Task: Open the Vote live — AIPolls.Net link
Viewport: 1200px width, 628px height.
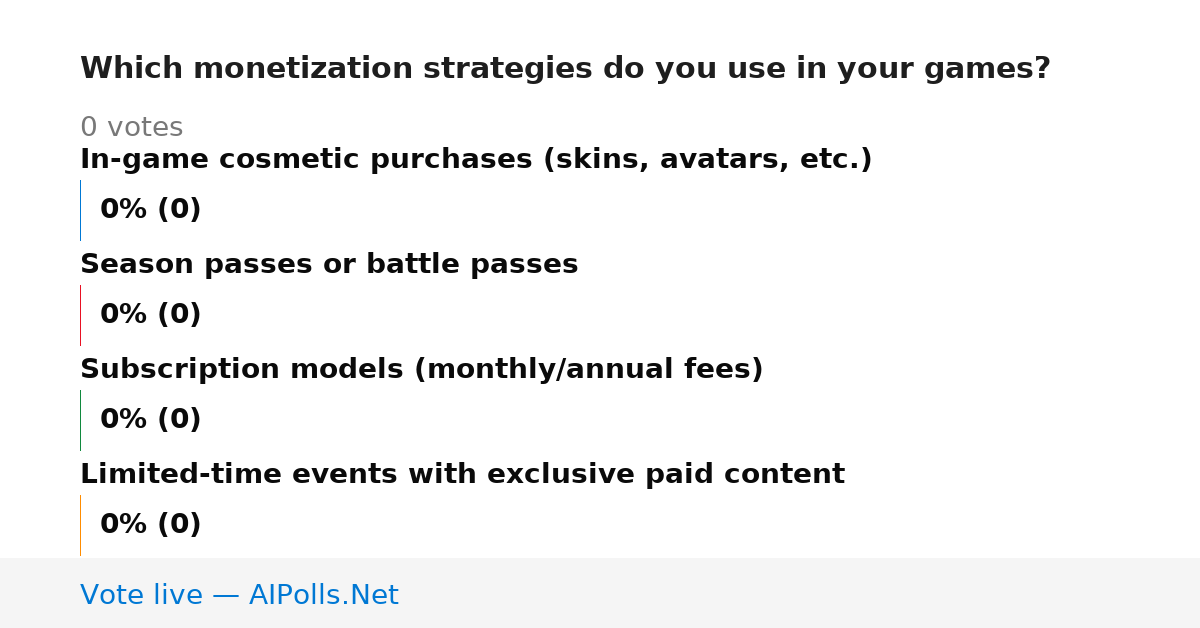Action: coord(239,595)
